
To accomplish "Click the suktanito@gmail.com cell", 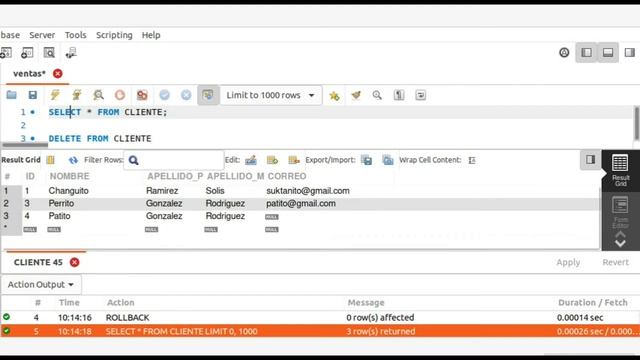I will pyautogui.click(x=308, y=191).
